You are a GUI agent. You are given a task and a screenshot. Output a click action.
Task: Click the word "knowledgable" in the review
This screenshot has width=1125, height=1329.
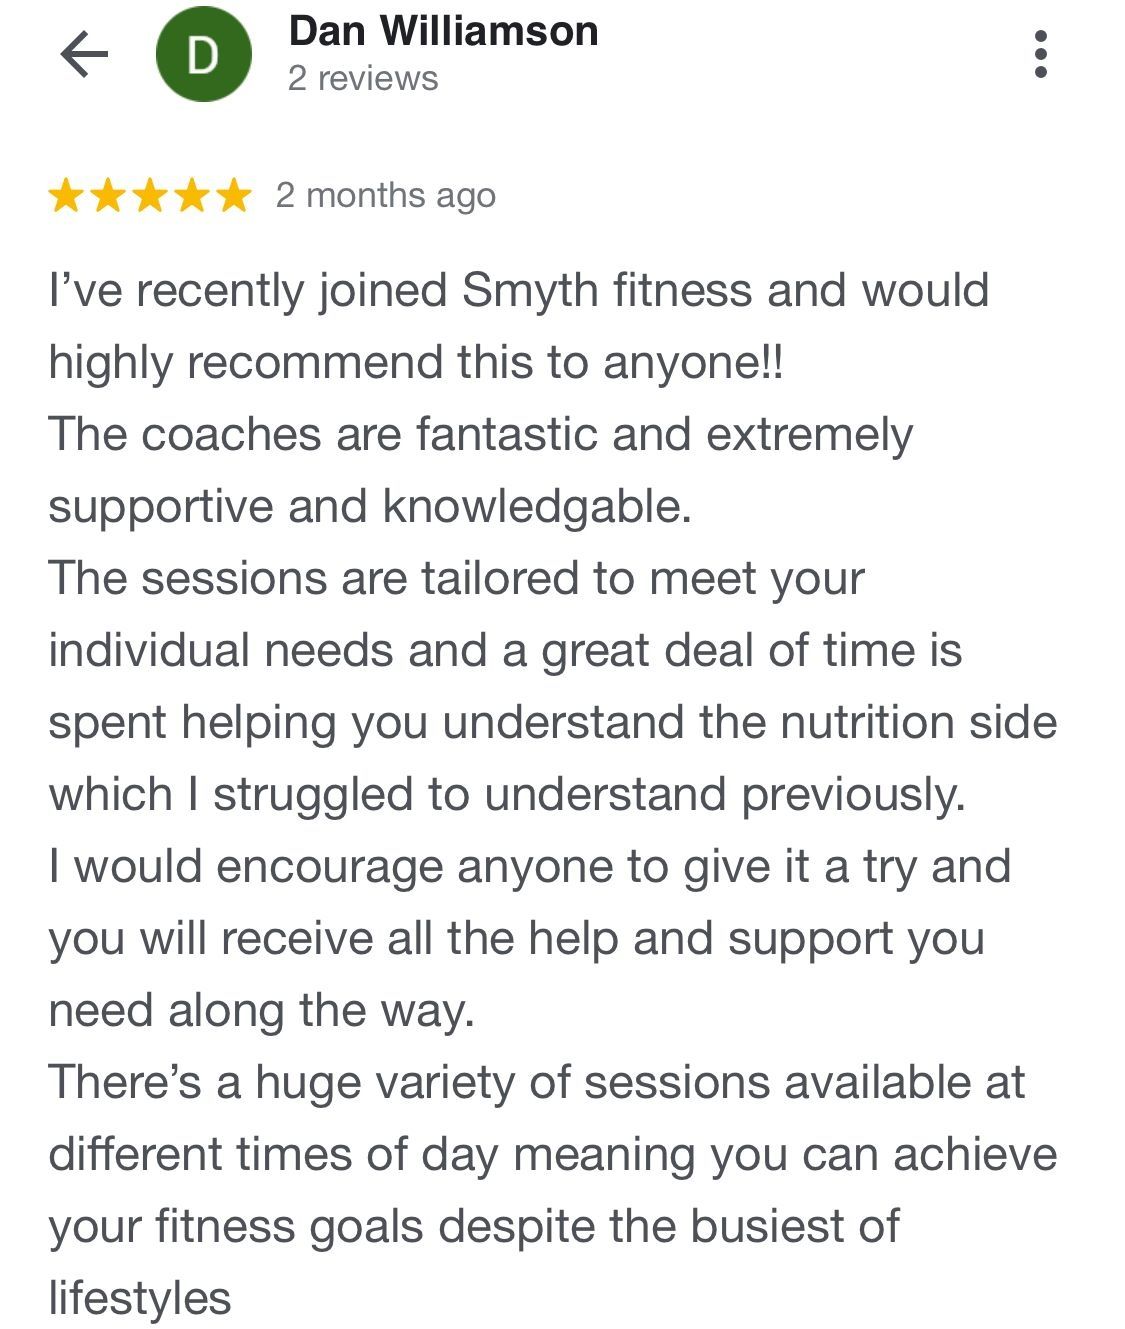[x=535, y=507]
